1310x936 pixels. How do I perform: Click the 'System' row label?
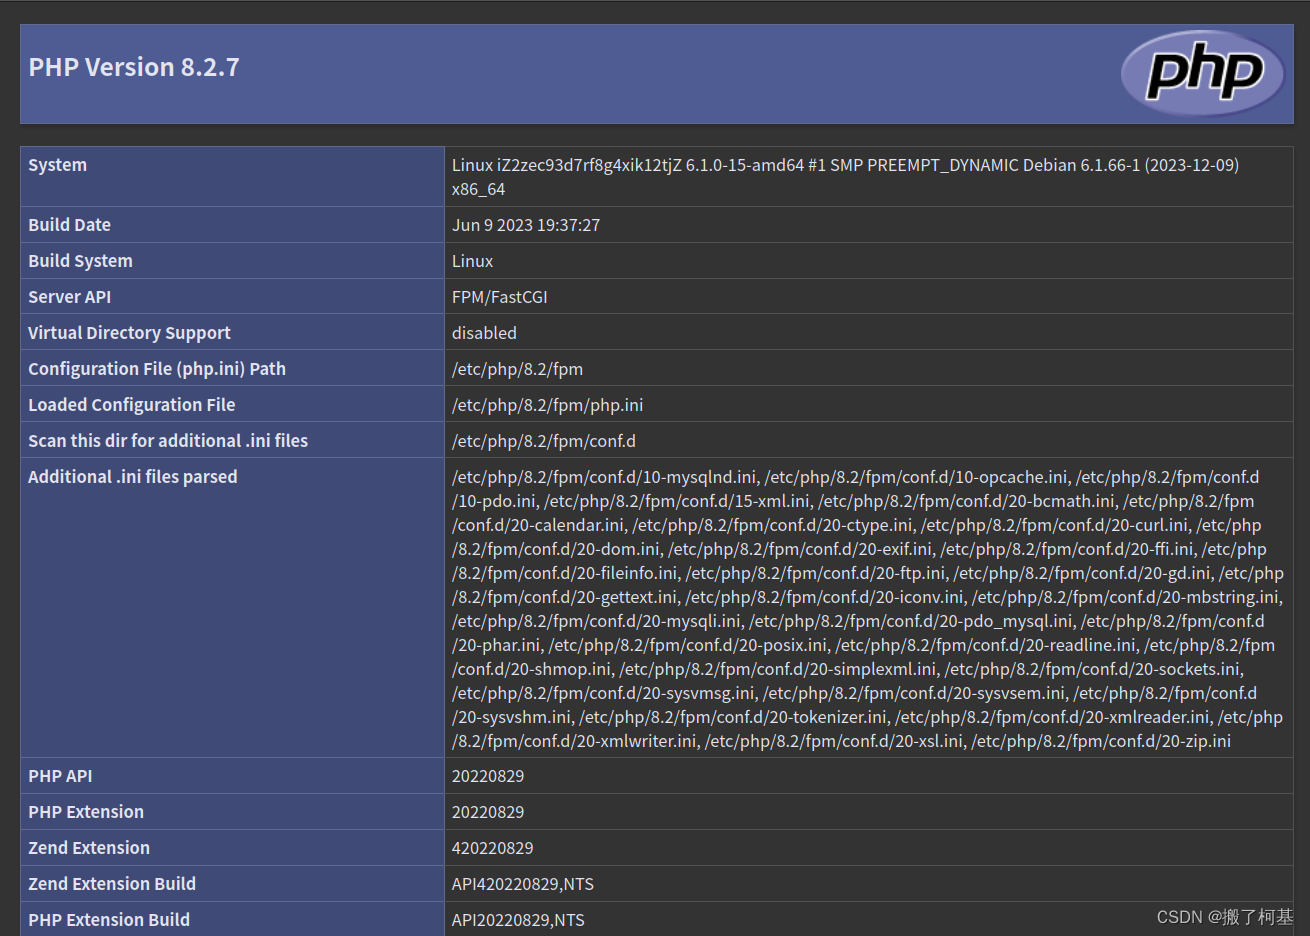(57, 165)
